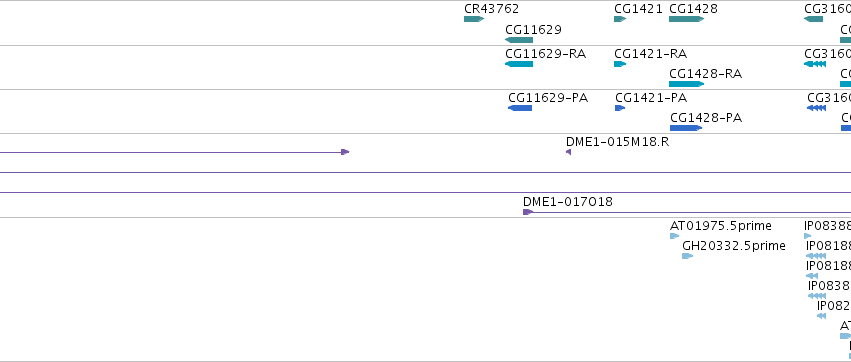Click the purple arrowhead ending the long BAC line
This screenshot has height=362, width=851.
[345, 152]
